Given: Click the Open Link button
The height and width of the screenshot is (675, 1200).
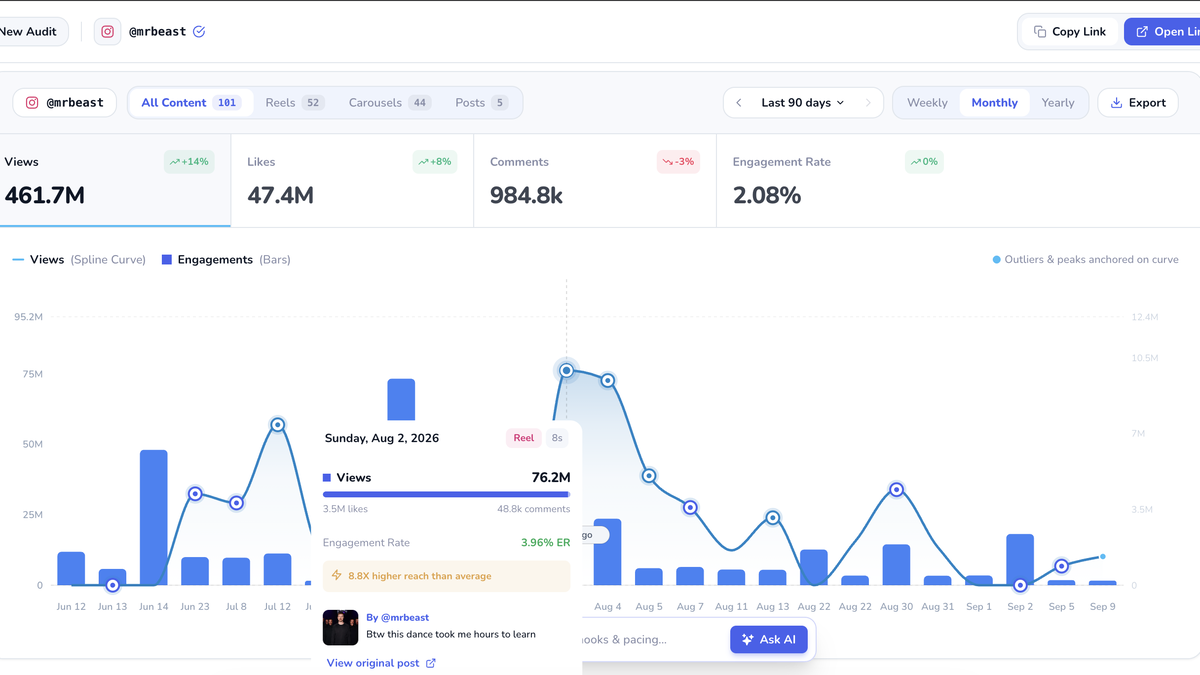Looking at the screenshot, I should click(1164, 32).
